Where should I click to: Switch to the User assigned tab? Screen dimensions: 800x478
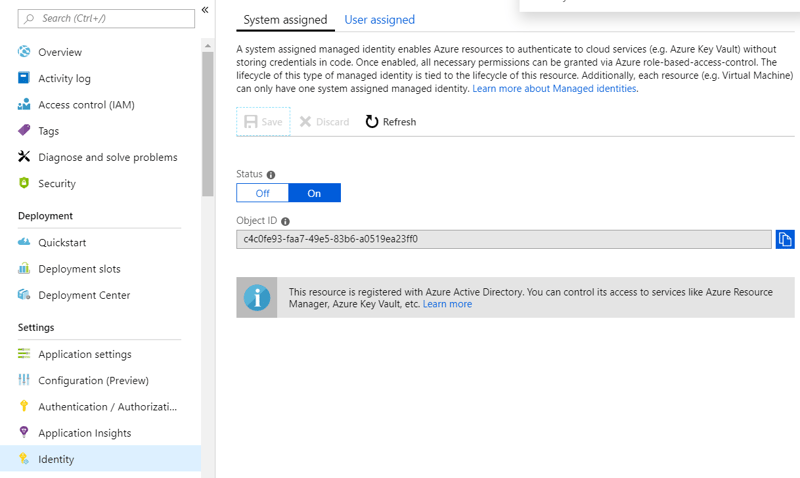click(380, 19)
